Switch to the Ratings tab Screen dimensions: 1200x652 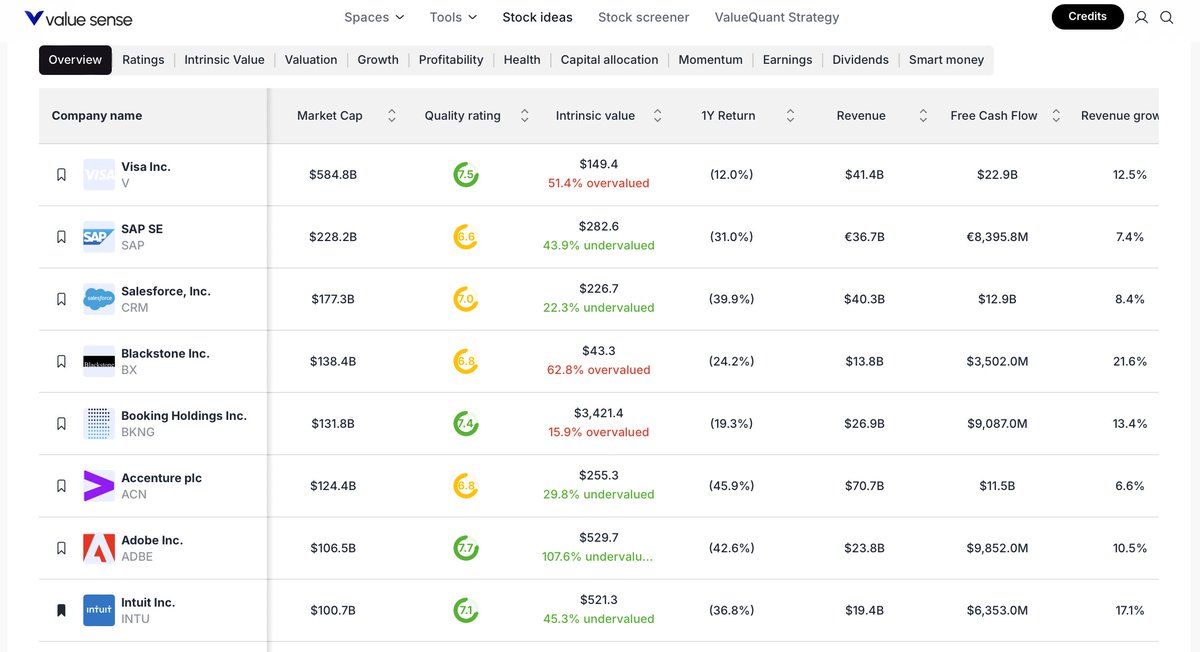click(143, 60)
